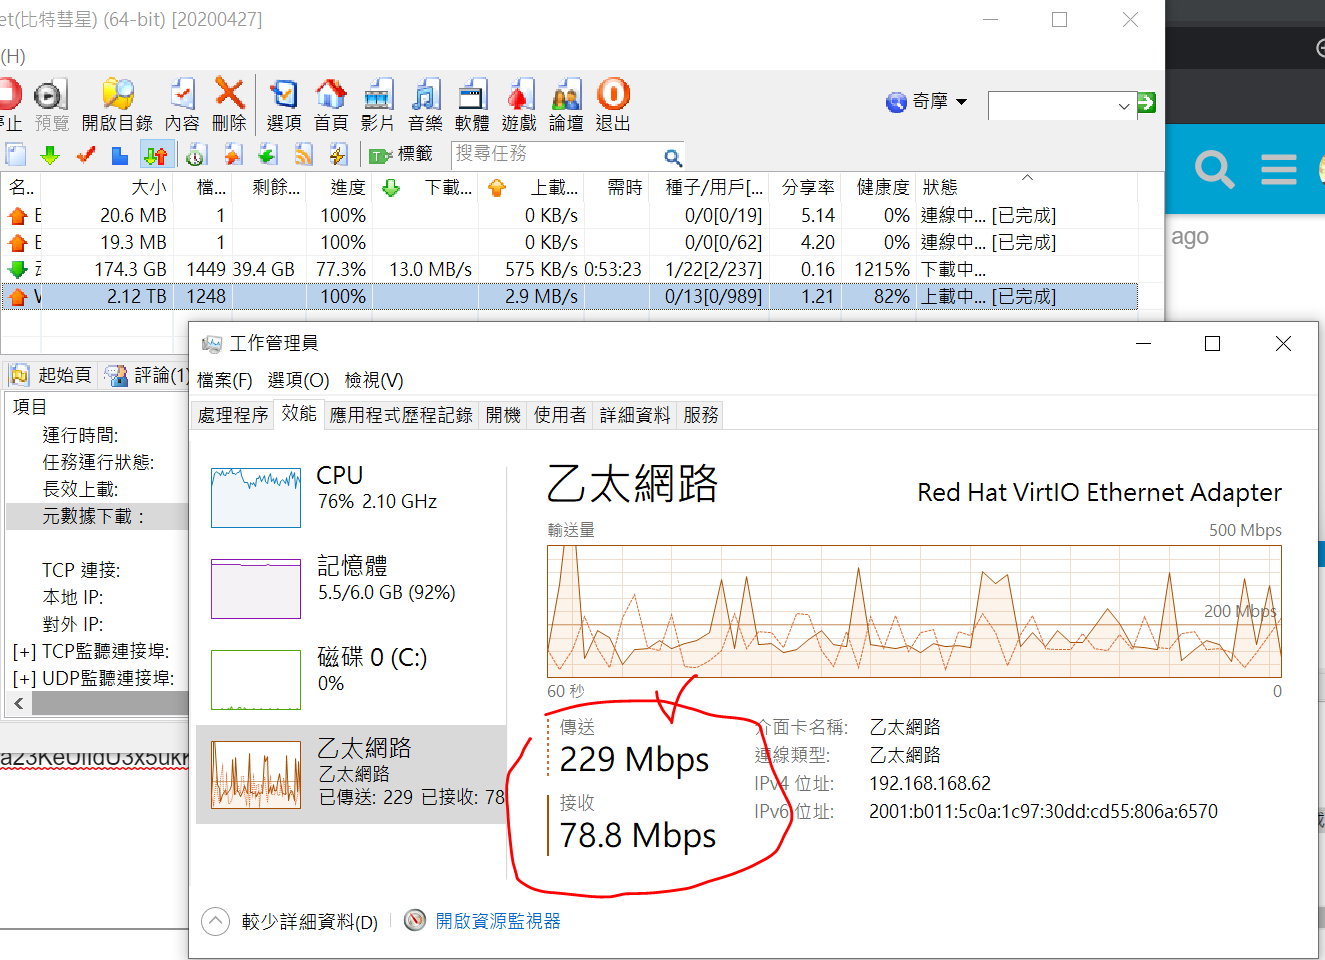Click the 音樂 (Music) toolbar icon
The image size is (1325, 960).
point(425,105)
